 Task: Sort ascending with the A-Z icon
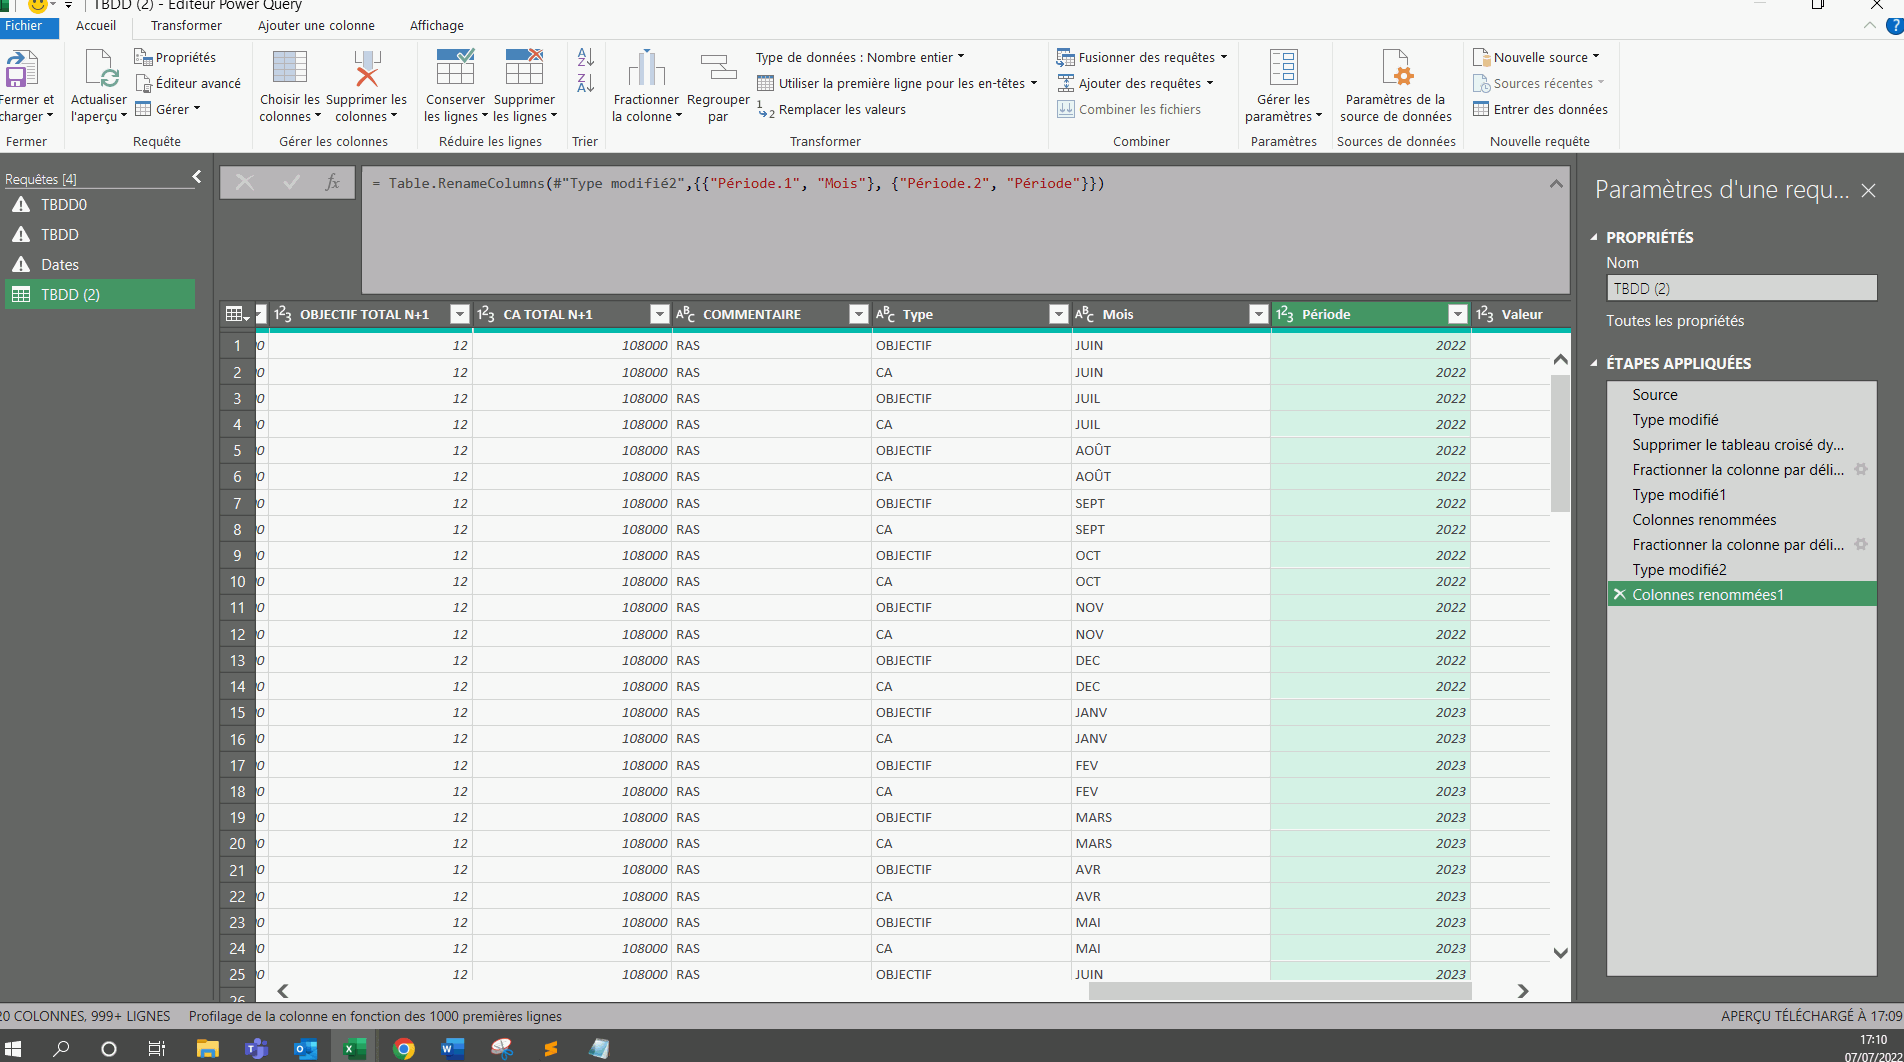coord(585,58)
